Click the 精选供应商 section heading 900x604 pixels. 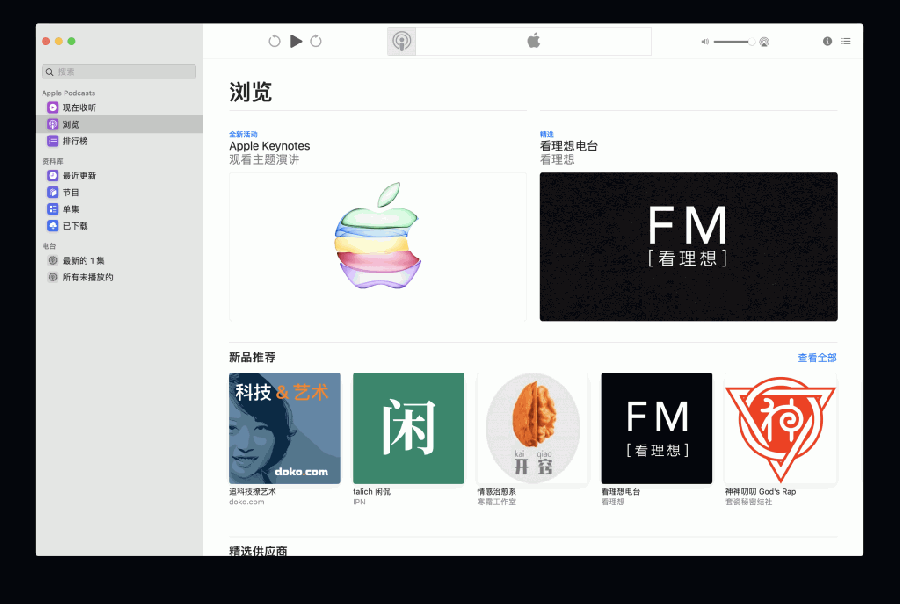pyautogui.click(x=258, y=550)
